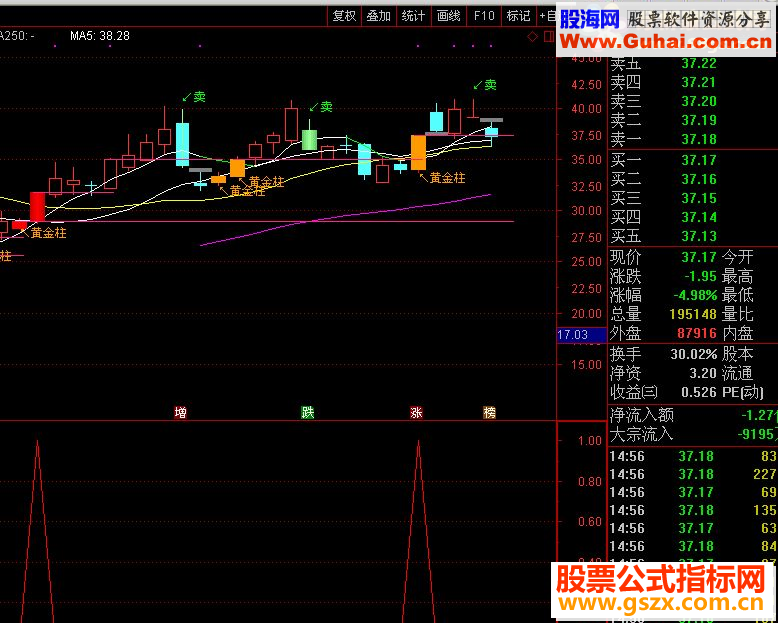Screen dimensions: 778x623
Task: Click the 榜 event marker
Action: click(490, 412)
